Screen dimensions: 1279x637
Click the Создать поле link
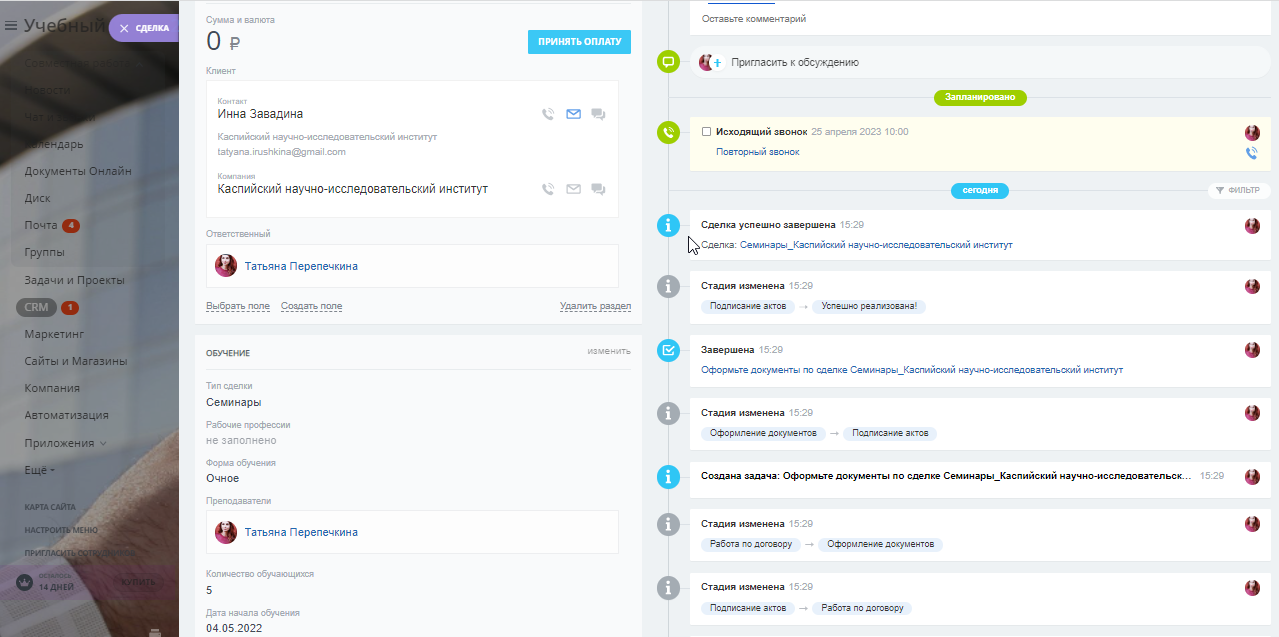(311, 306)
